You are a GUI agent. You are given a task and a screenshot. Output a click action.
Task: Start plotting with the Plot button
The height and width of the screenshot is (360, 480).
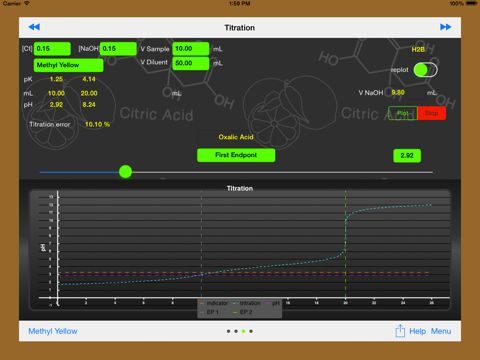403,113
